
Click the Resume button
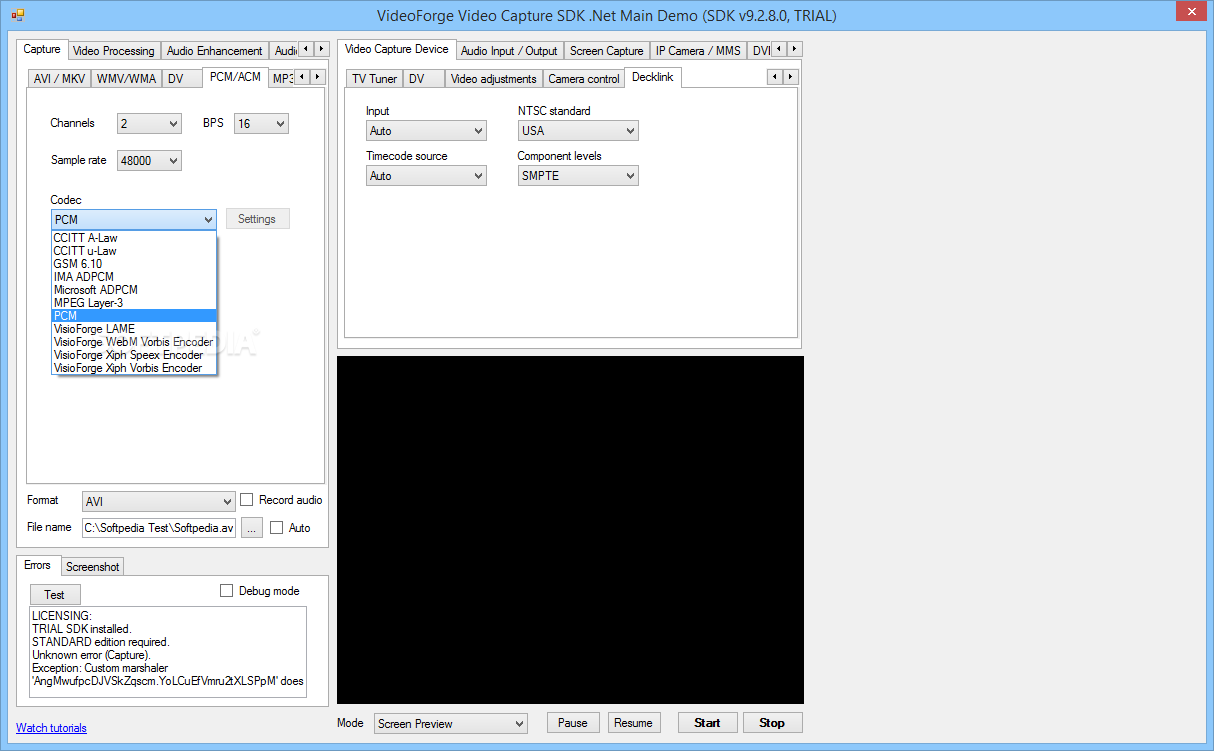pos(633,723)
